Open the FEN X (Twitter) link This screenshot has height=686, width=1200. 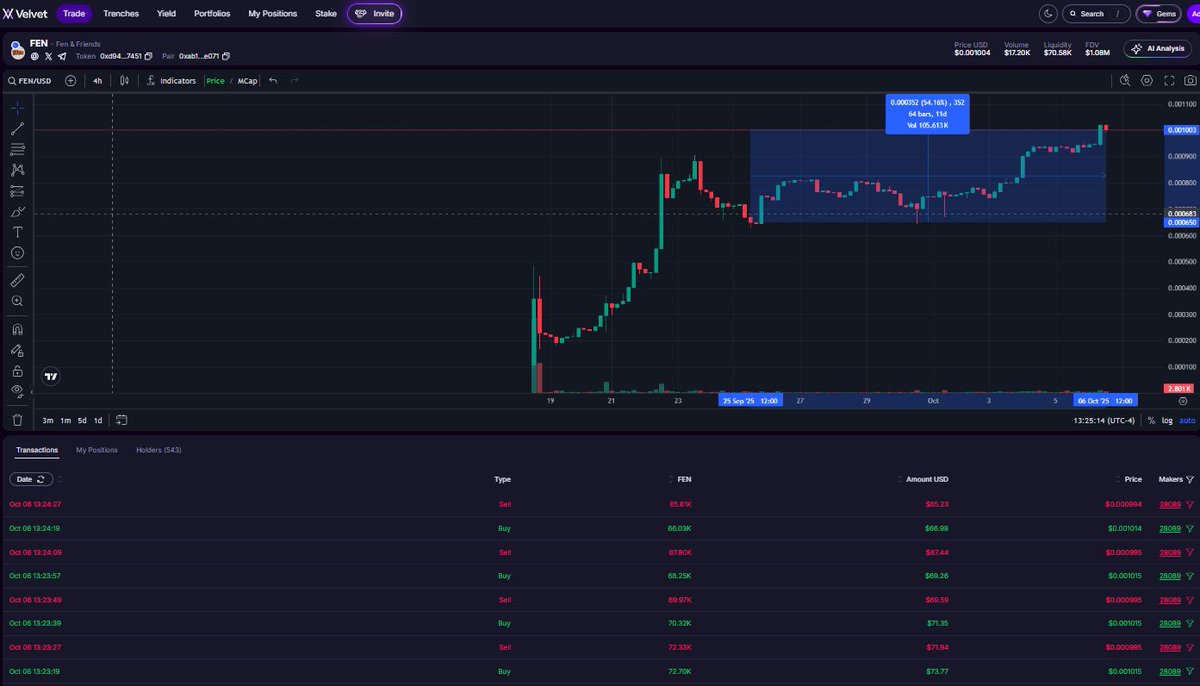(48, 56)
